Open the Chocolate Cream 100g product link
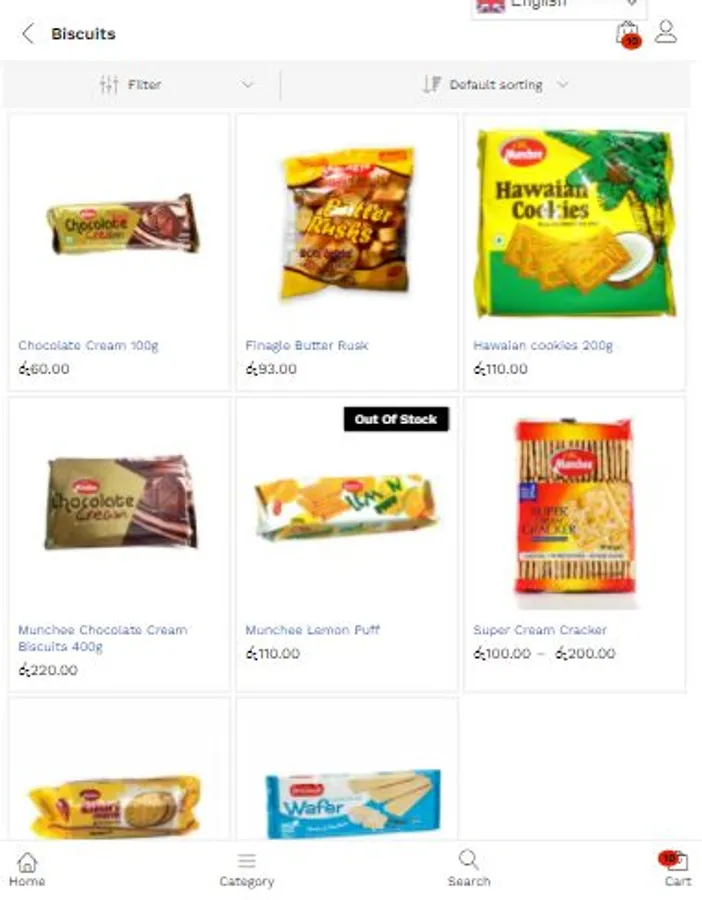Screen dimensions: 702x900 pyautogui.click(x=88, y=346)
